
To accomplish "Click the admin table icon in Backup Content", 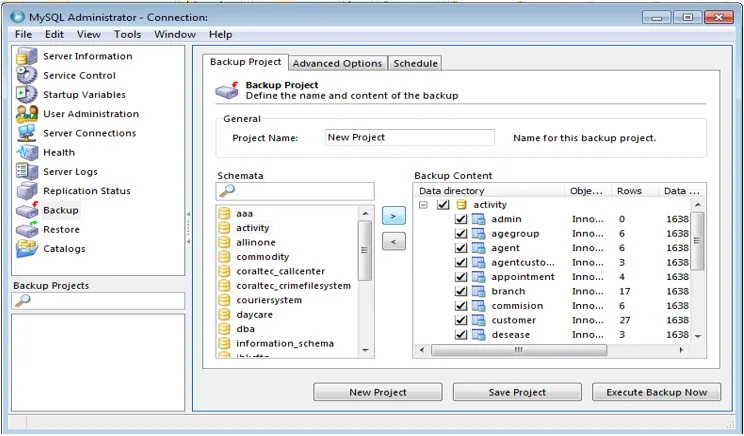I will [478, 219].
